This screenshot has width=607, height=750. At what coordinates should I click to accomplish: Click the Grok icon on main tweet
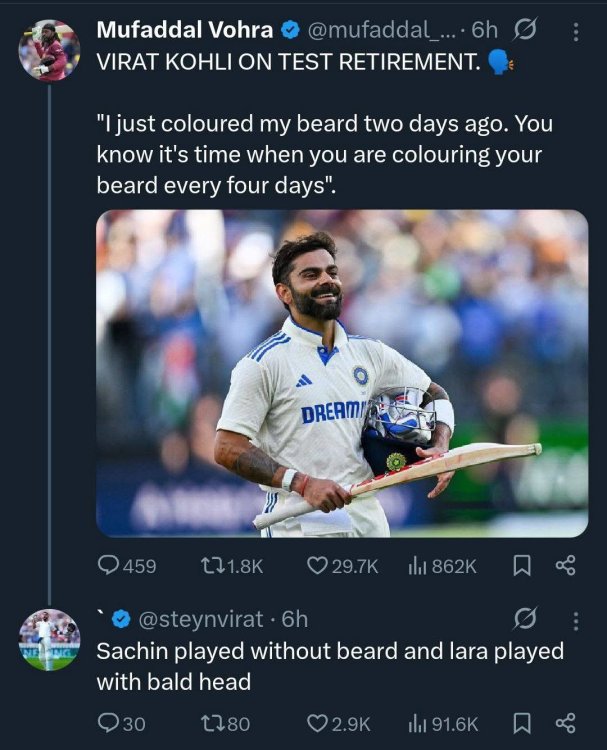coord(525,30)
